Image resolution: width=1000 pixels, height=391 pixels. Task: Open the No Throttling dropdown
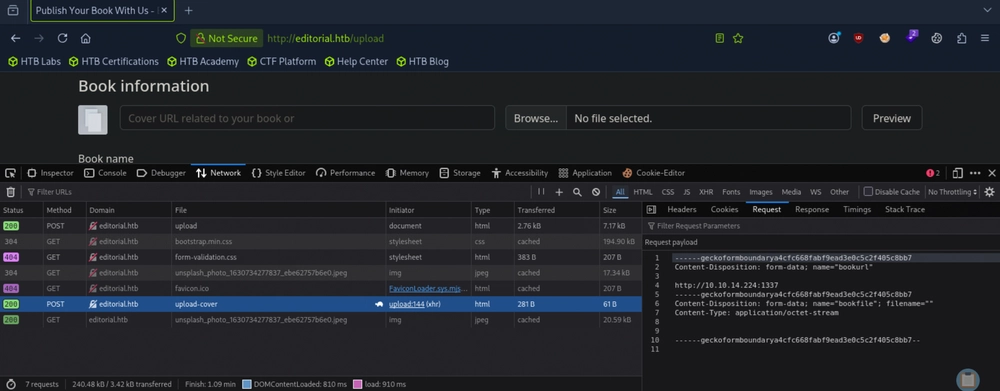tap(953, 192)
